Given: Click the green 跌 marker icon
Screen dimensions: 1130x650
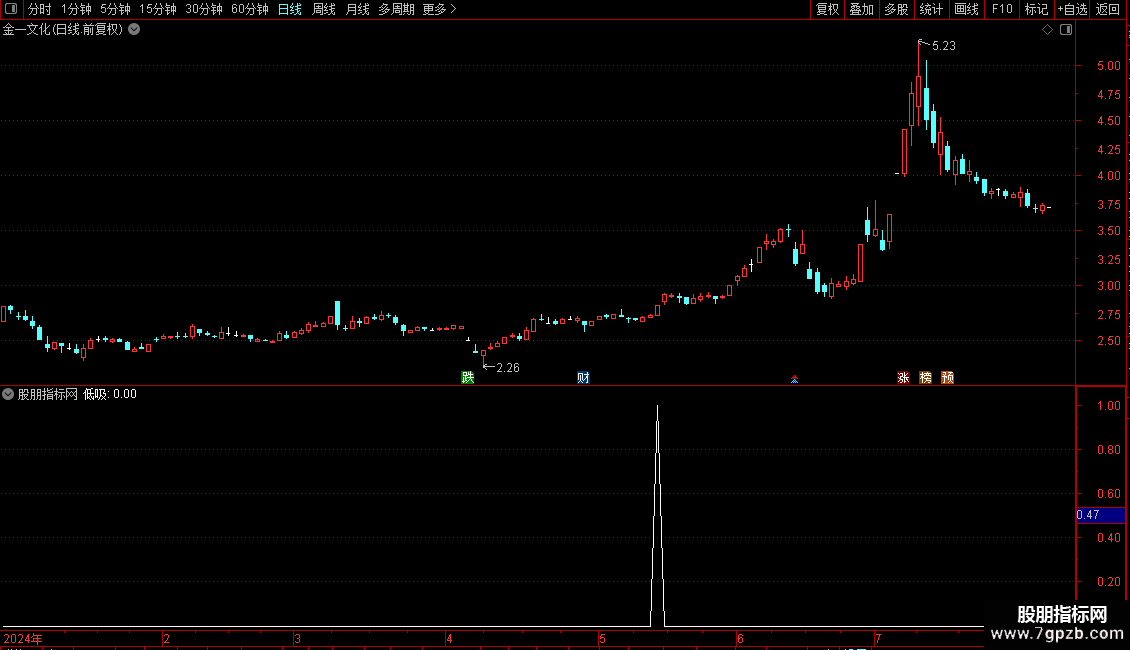Looking at the screenshot, I should [x=468, y=378].
